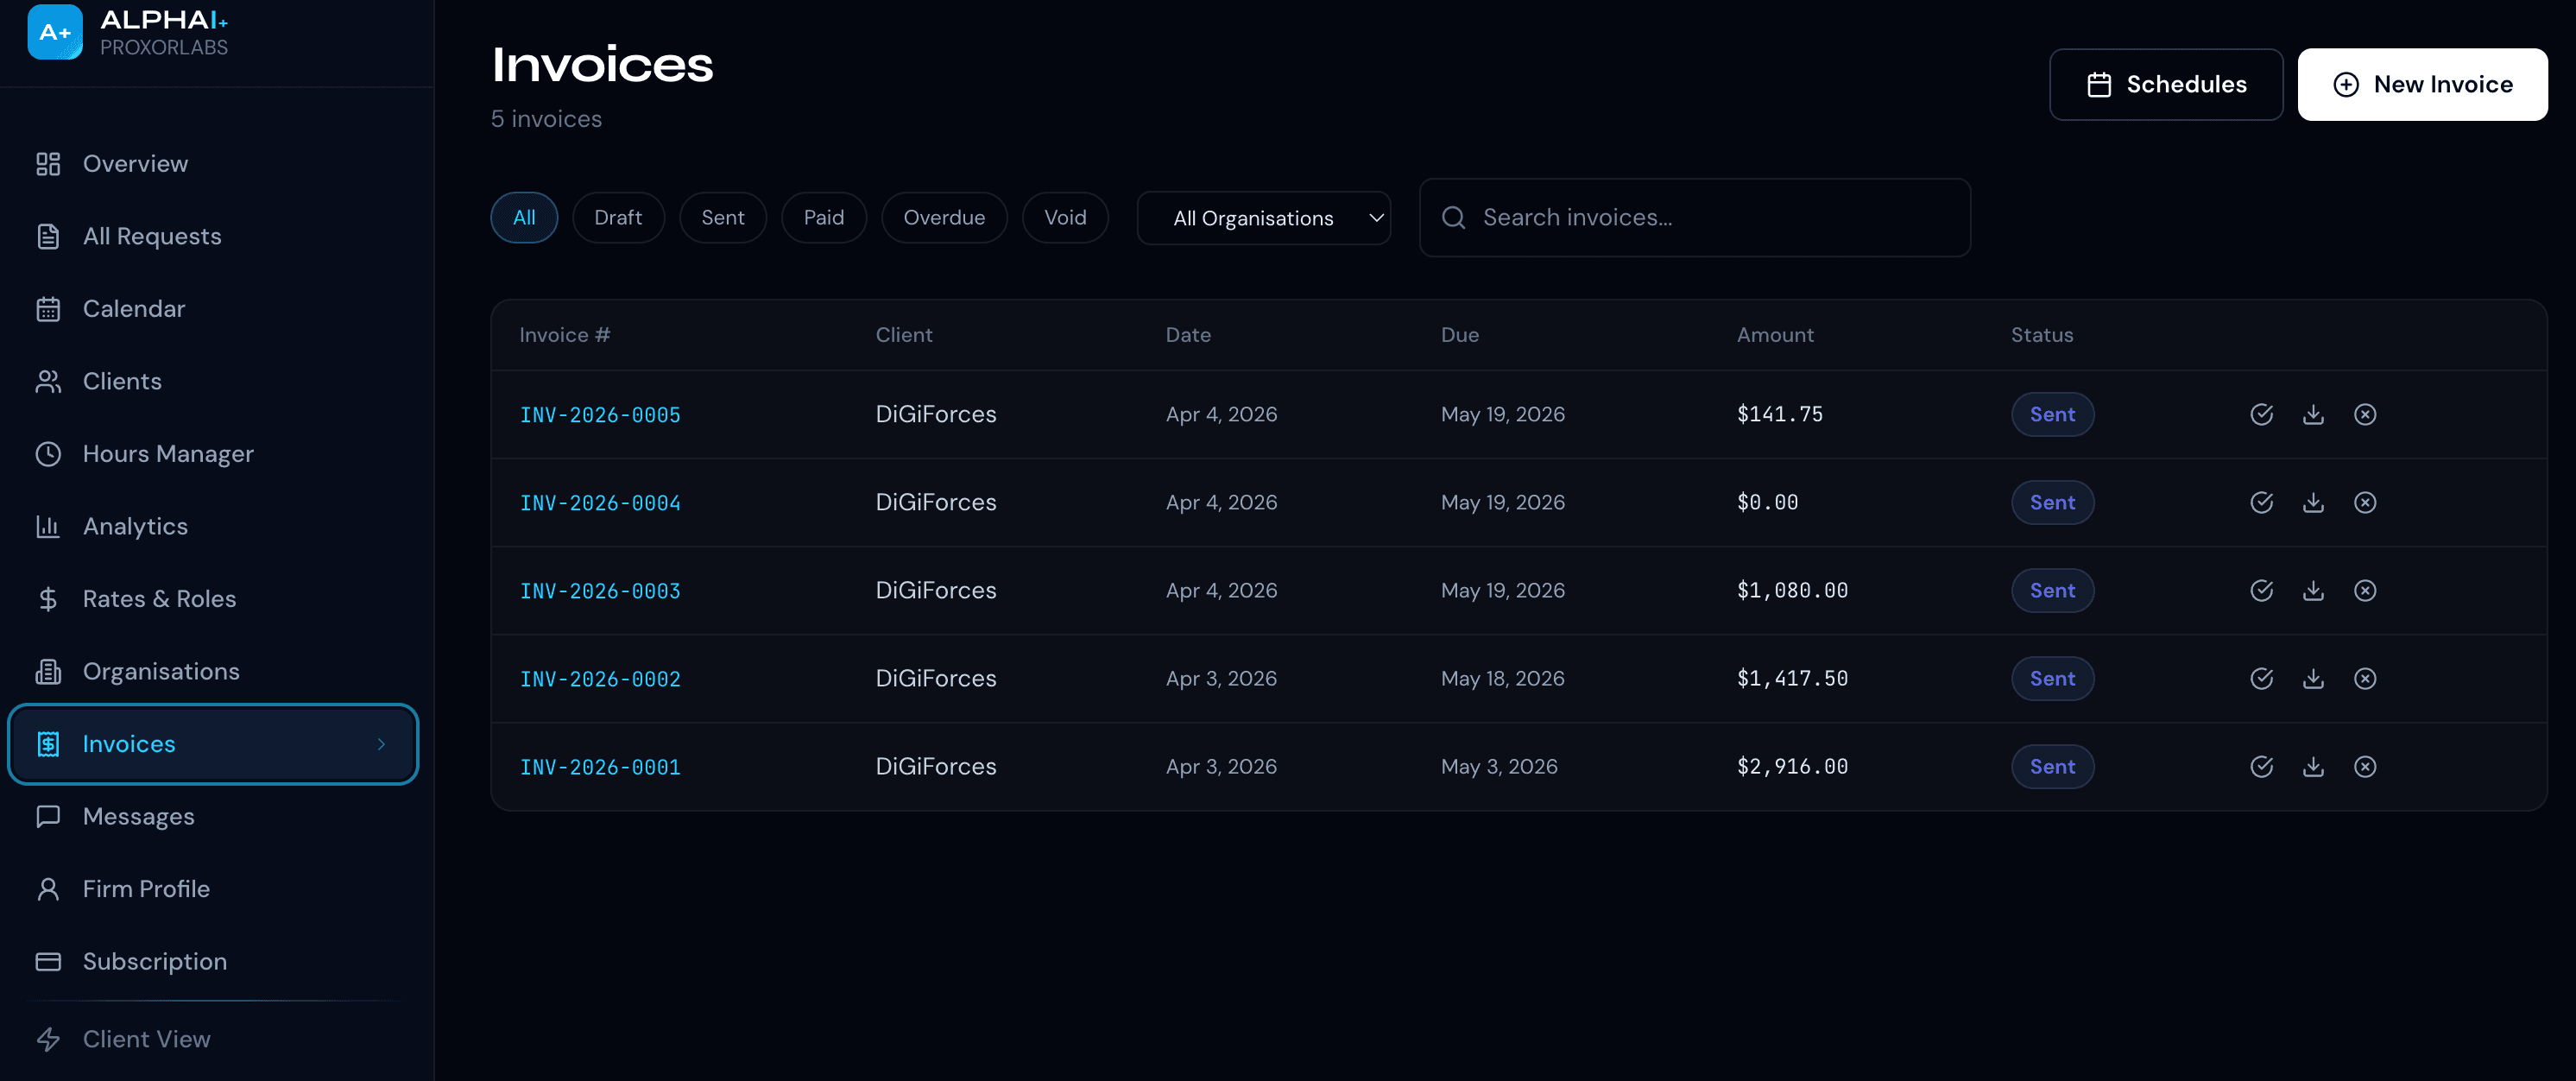Download invoice INV-2026-0001 icon
The image size is (2576, 1081).
coord(2313,766)
